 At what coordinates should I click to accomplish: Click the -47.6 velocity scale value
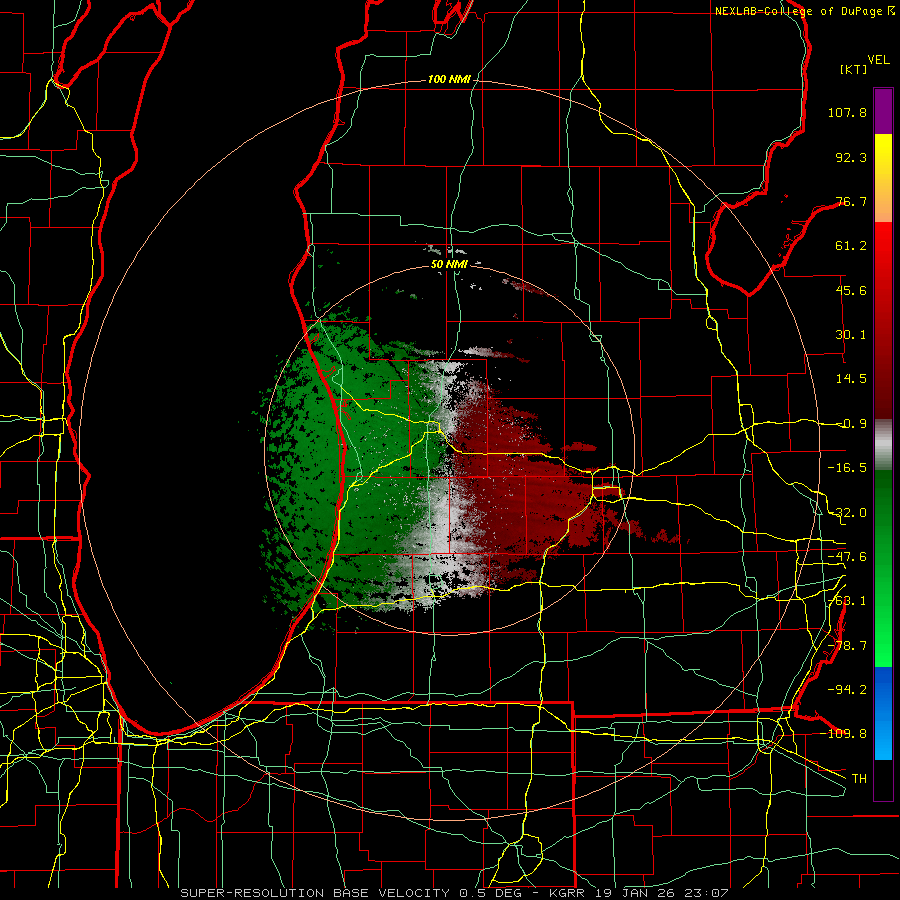pos(847,557)
